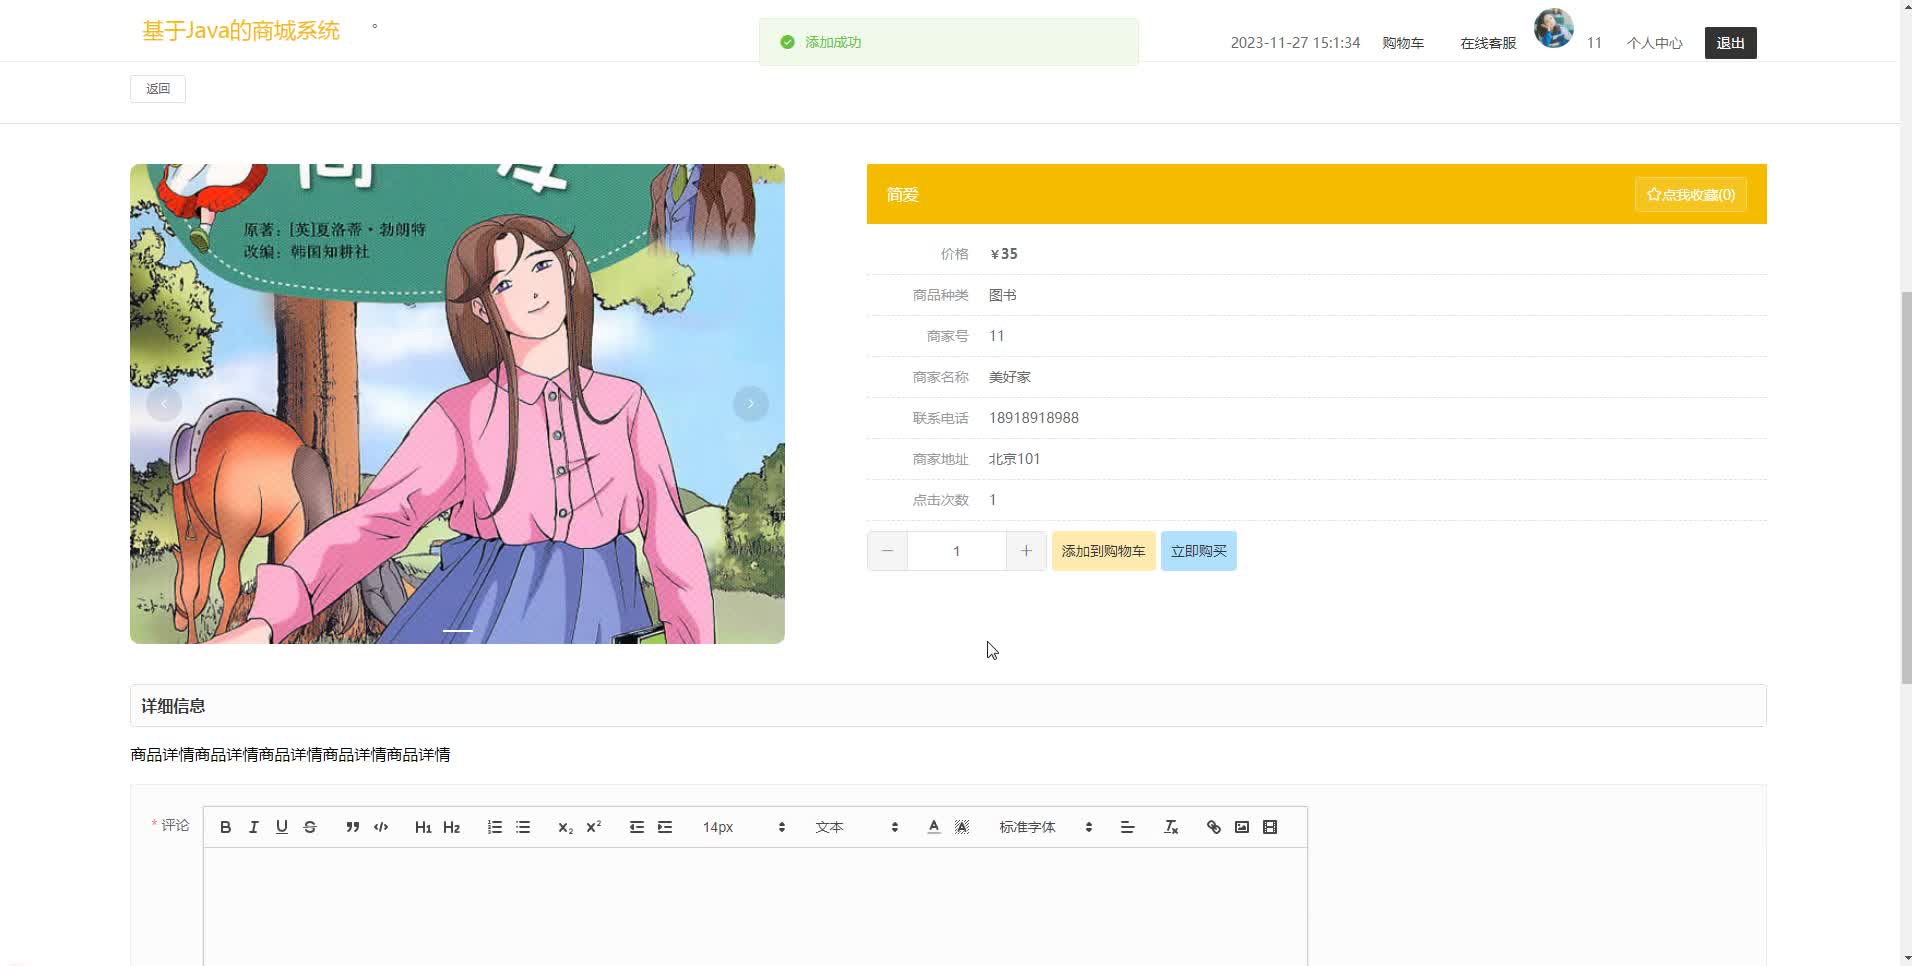Toggle bold formatting in comment editor
The height and width of the screenshot is (966, 1912).
click(225, 827)
